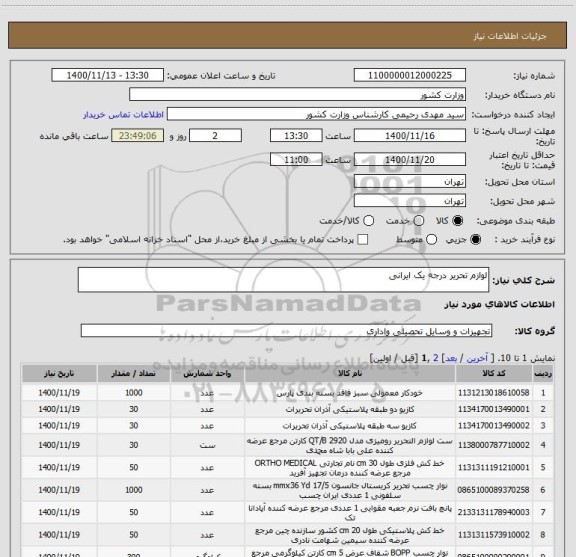This screenshot has width=576, height=557.
Task: Click the requester field سید مهدی رحیمی
Action: pyautogui.click(x=316, y=115)
